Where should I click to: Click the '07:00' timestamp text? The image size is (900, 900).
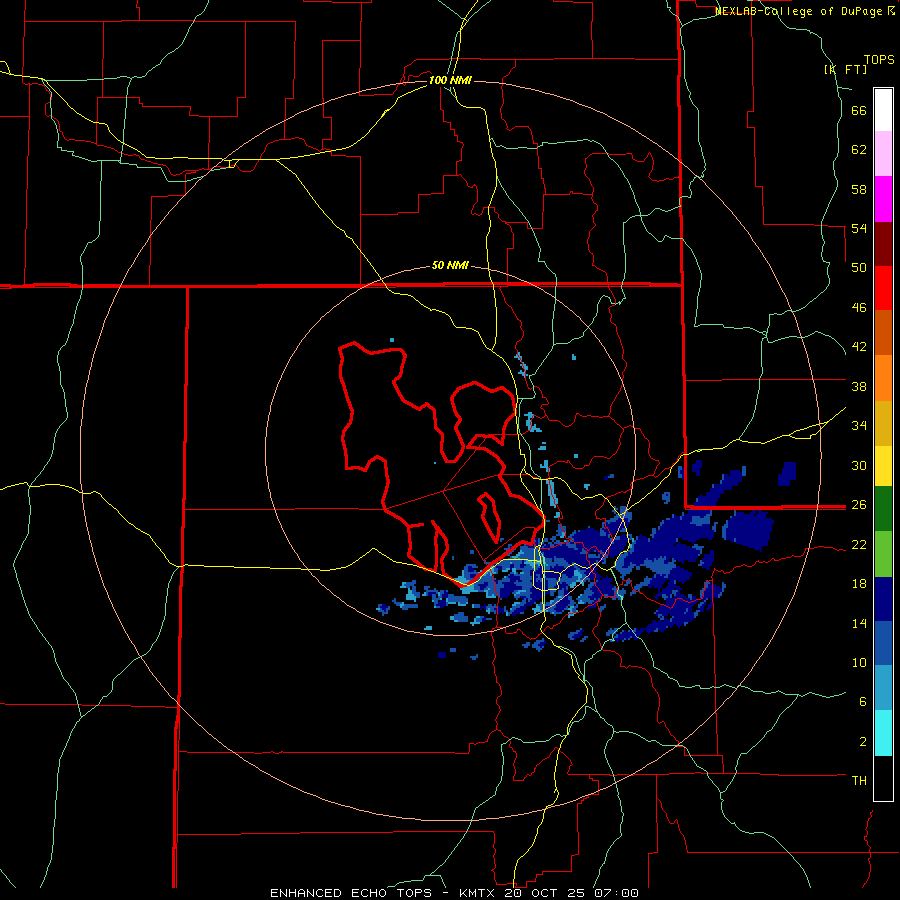[617, 893]
